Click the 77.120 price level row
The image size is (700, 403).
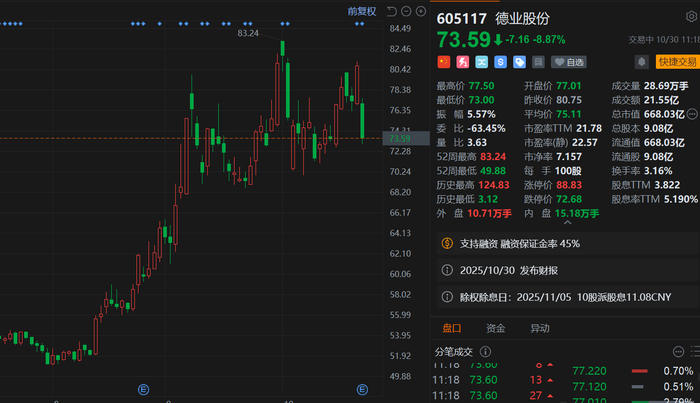coord(633,386)
